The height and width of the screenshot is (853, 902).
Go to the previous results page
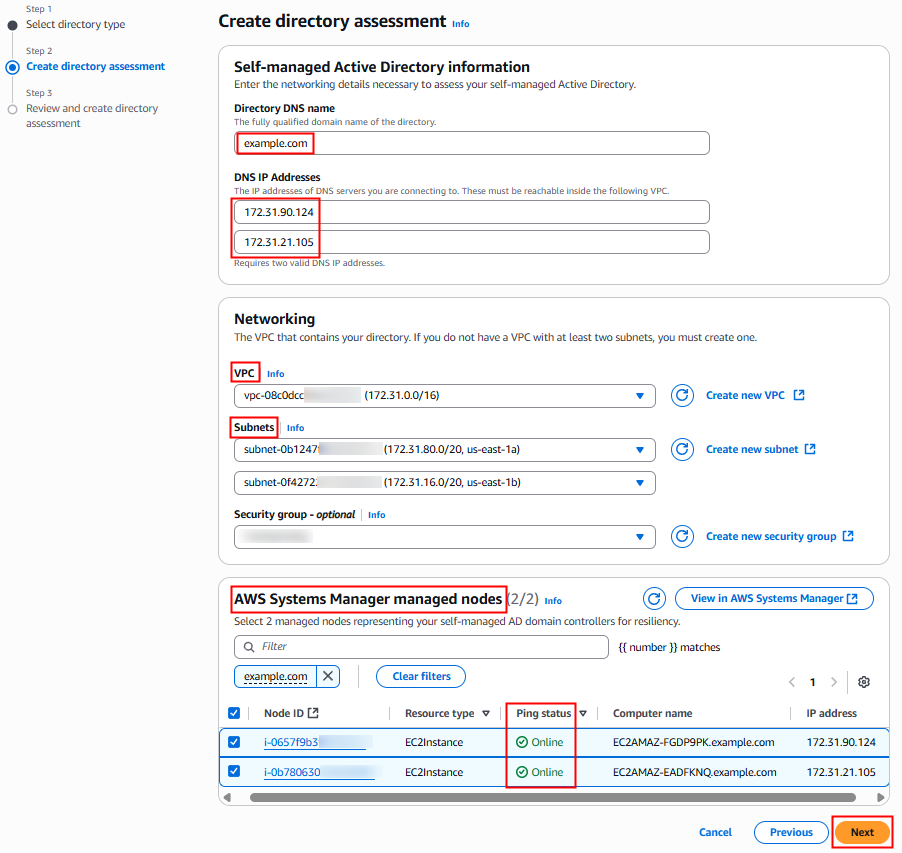(x=792, y=682)
